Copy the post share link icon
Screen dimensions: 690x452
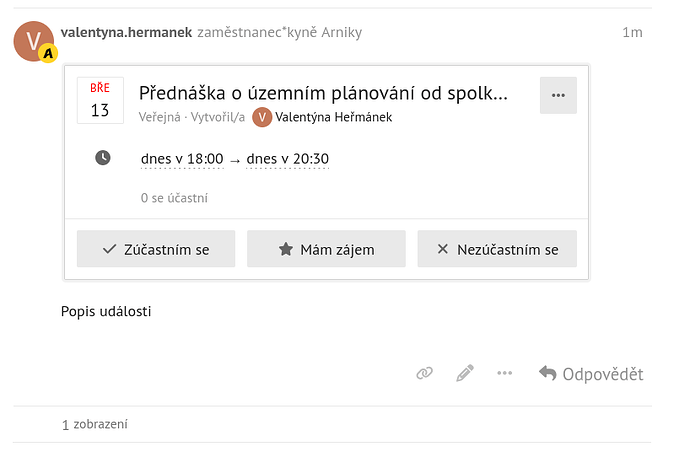(424, 373)
